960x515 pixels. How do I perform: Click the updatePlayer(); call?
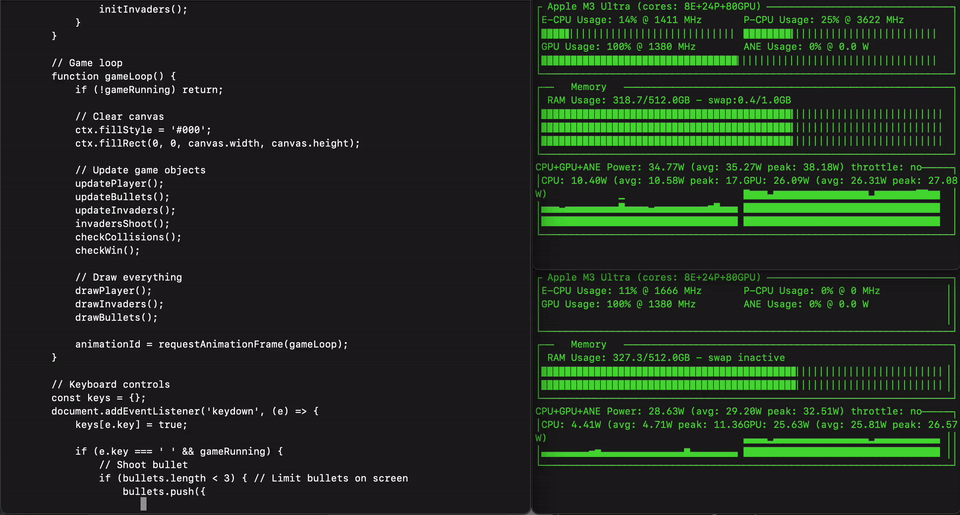(119, 184)
